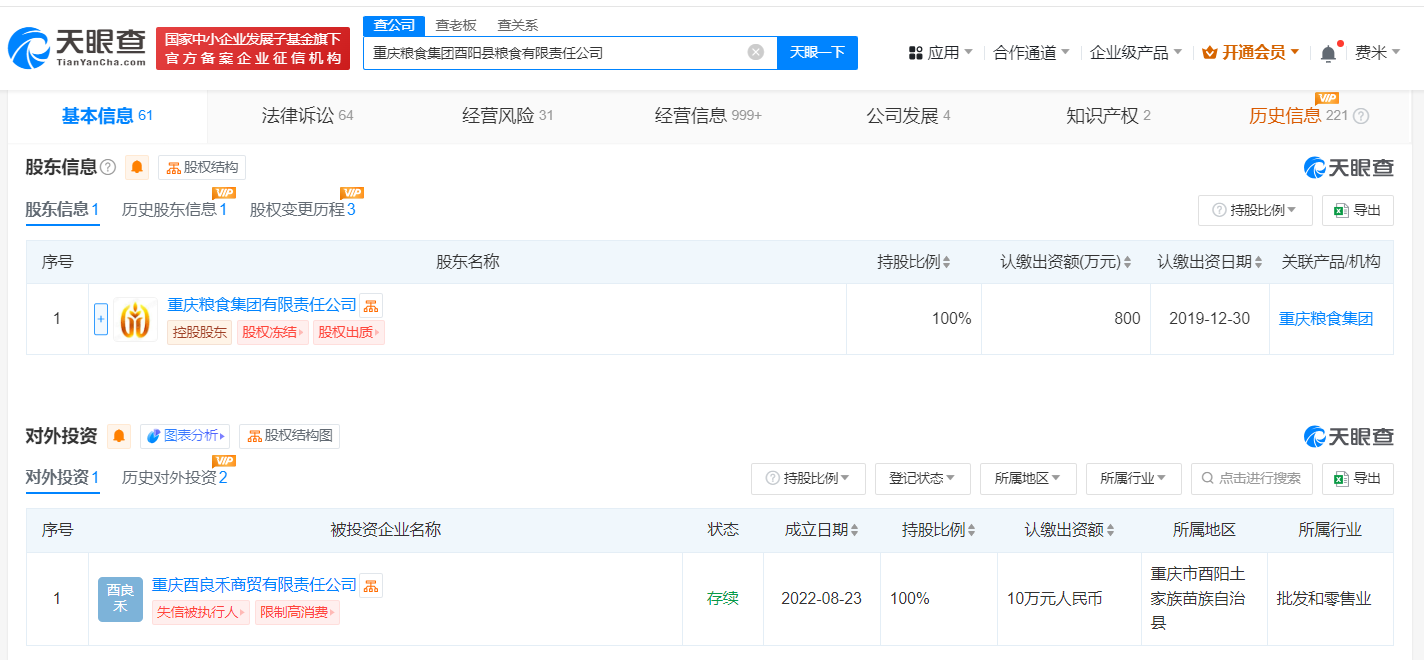Image resolution: width=1424 pixels, height=660 pixels.
Task: Open the 企业级产品 dropdown
Action: click(1136, 53)
